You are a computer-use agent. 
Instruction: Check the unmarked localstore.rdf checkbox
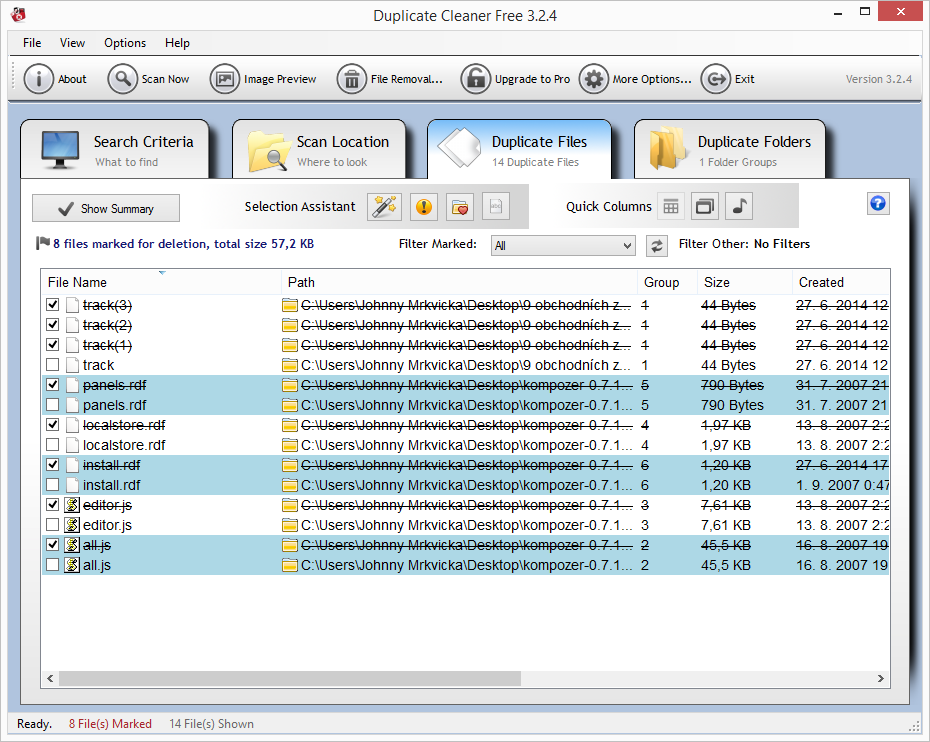52,445
